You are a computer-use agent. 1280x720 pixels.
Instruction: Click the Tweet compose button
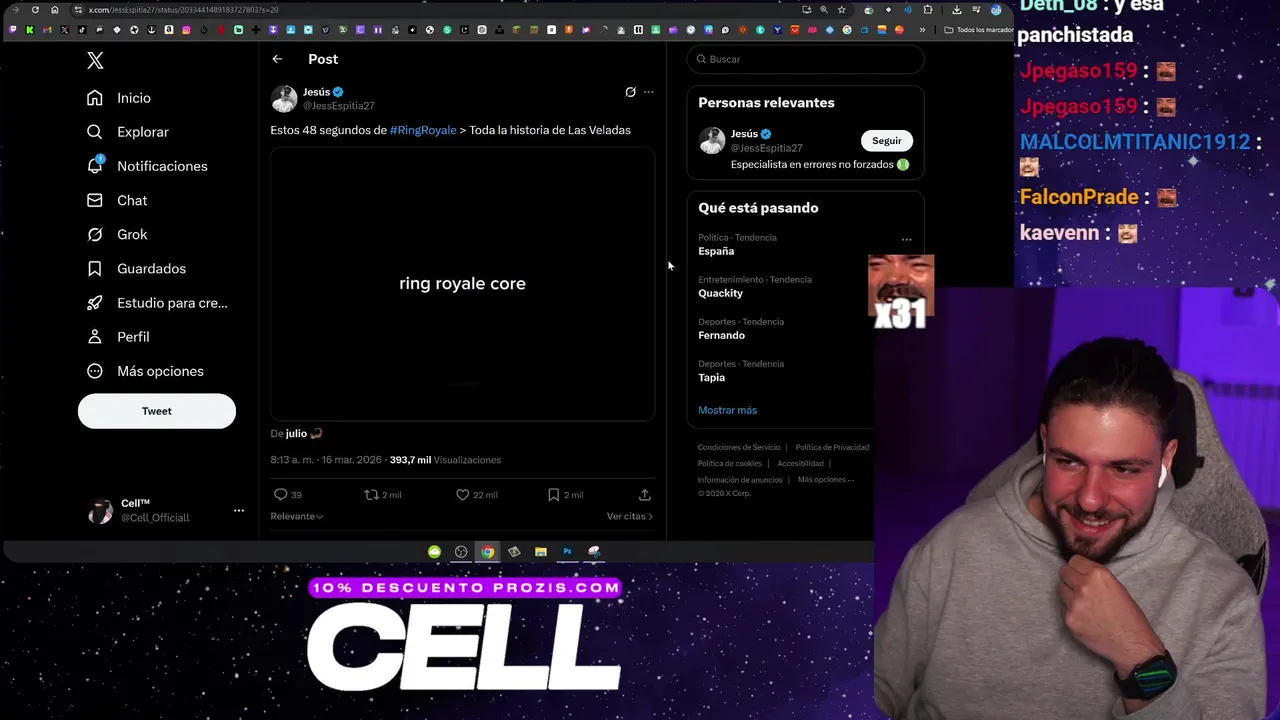tap(157, 411)
